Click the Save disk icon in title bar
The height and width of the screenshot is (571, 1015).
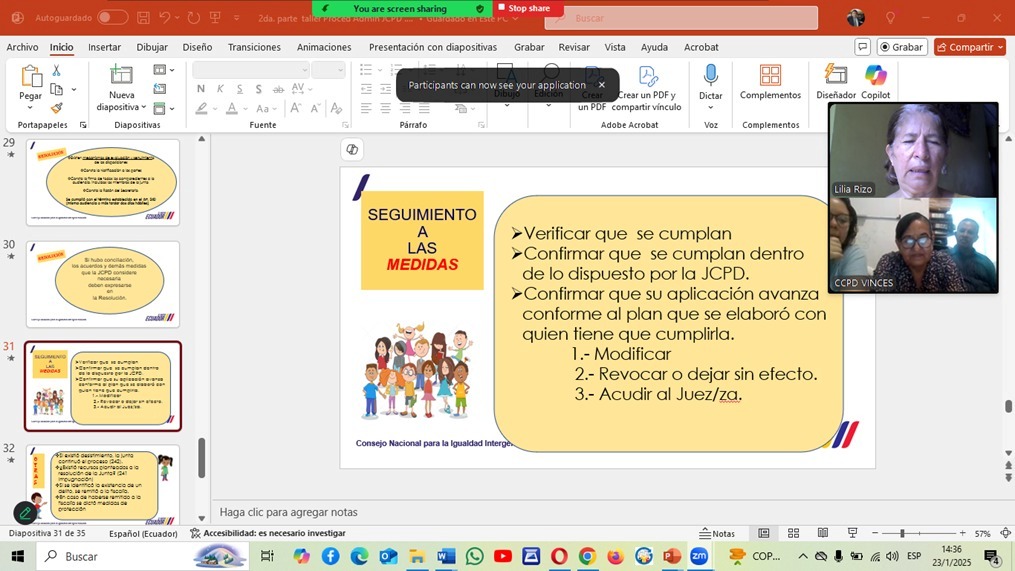(143, 18)
